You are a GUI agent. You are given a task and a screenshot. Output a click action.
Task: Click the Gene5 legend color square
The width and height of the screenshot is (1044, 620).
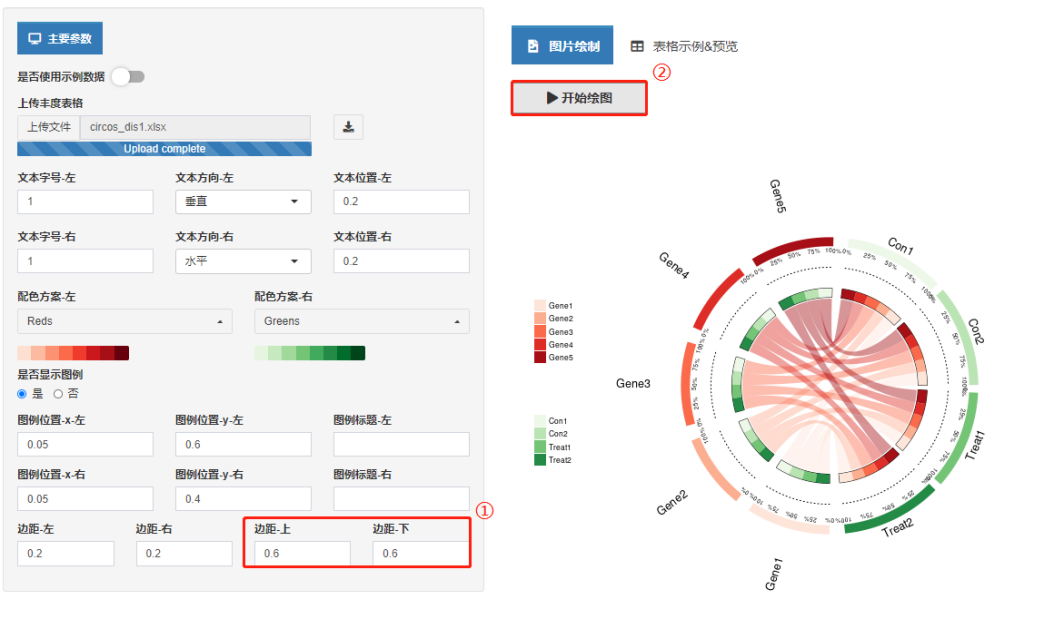pyautogui.click(x=540, y=357)
